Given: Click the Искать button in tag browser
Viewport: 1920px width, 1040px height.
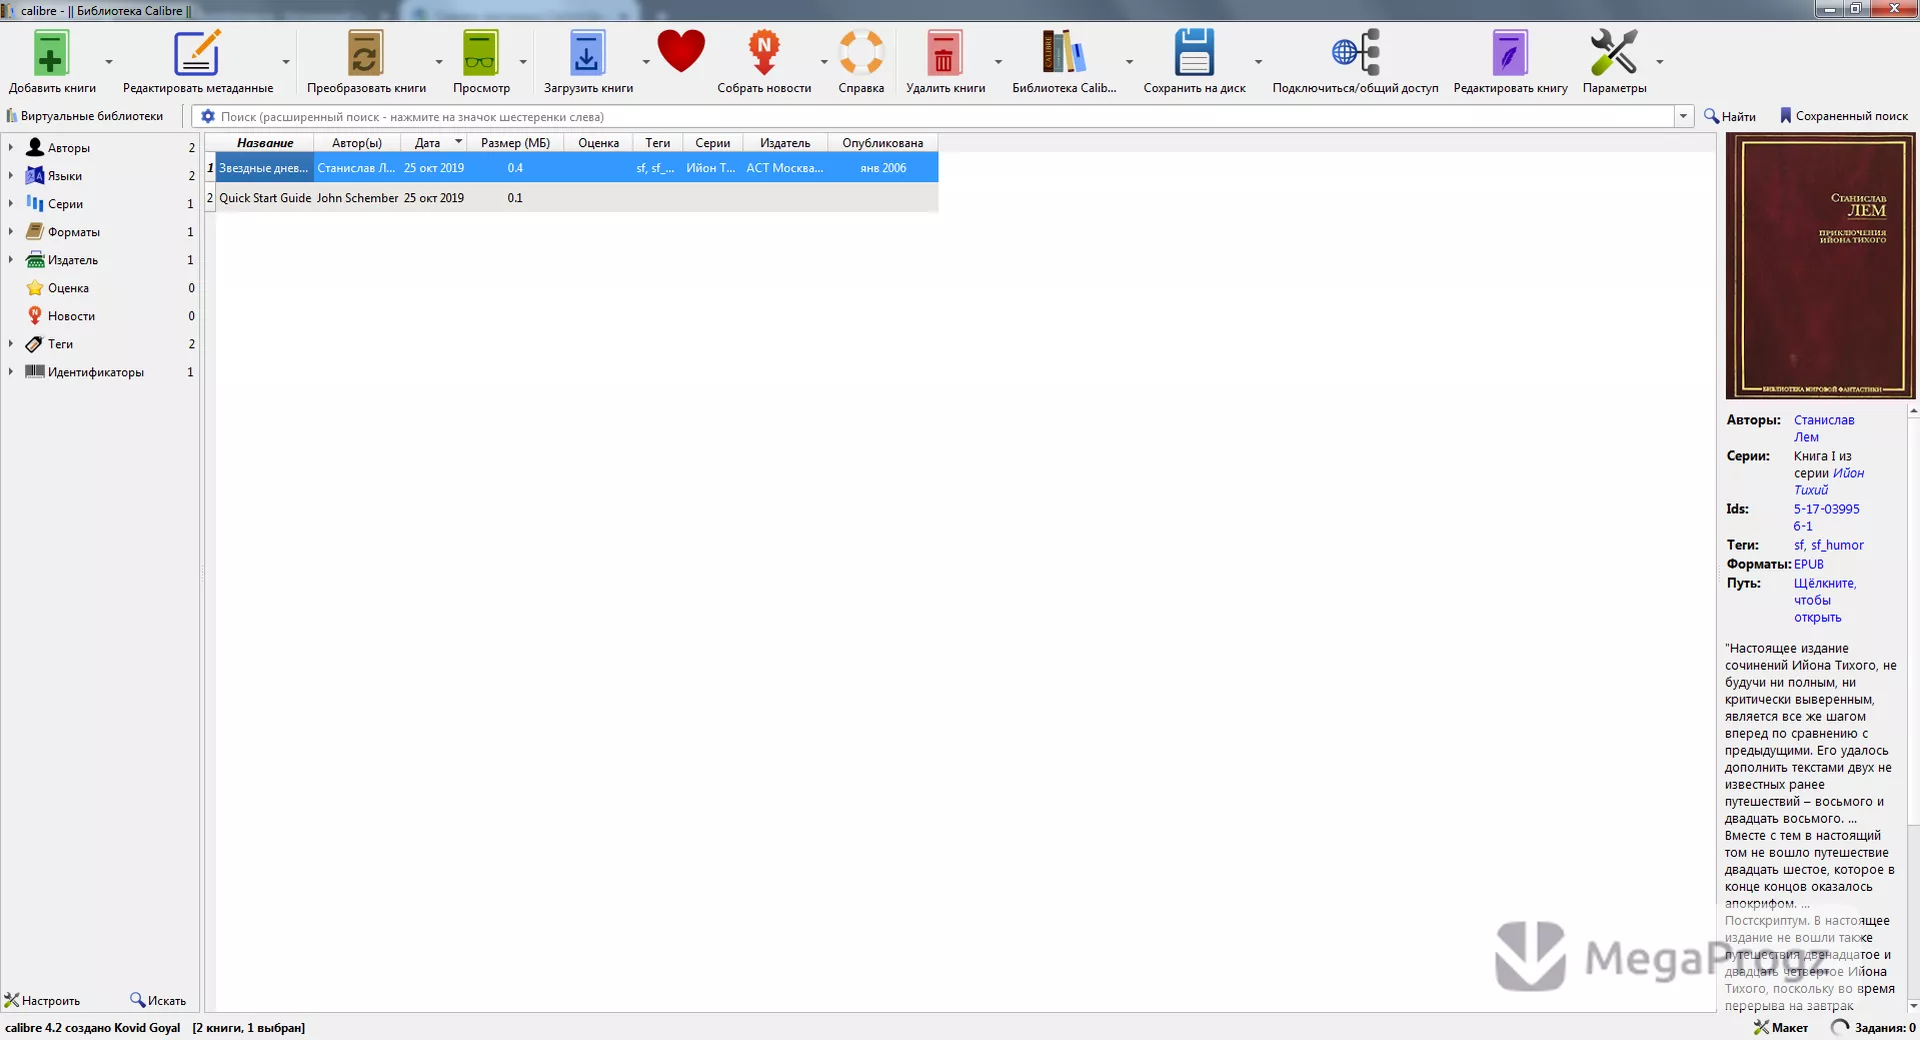Looking at the screenshot, I should click(x=158, y=1000).
